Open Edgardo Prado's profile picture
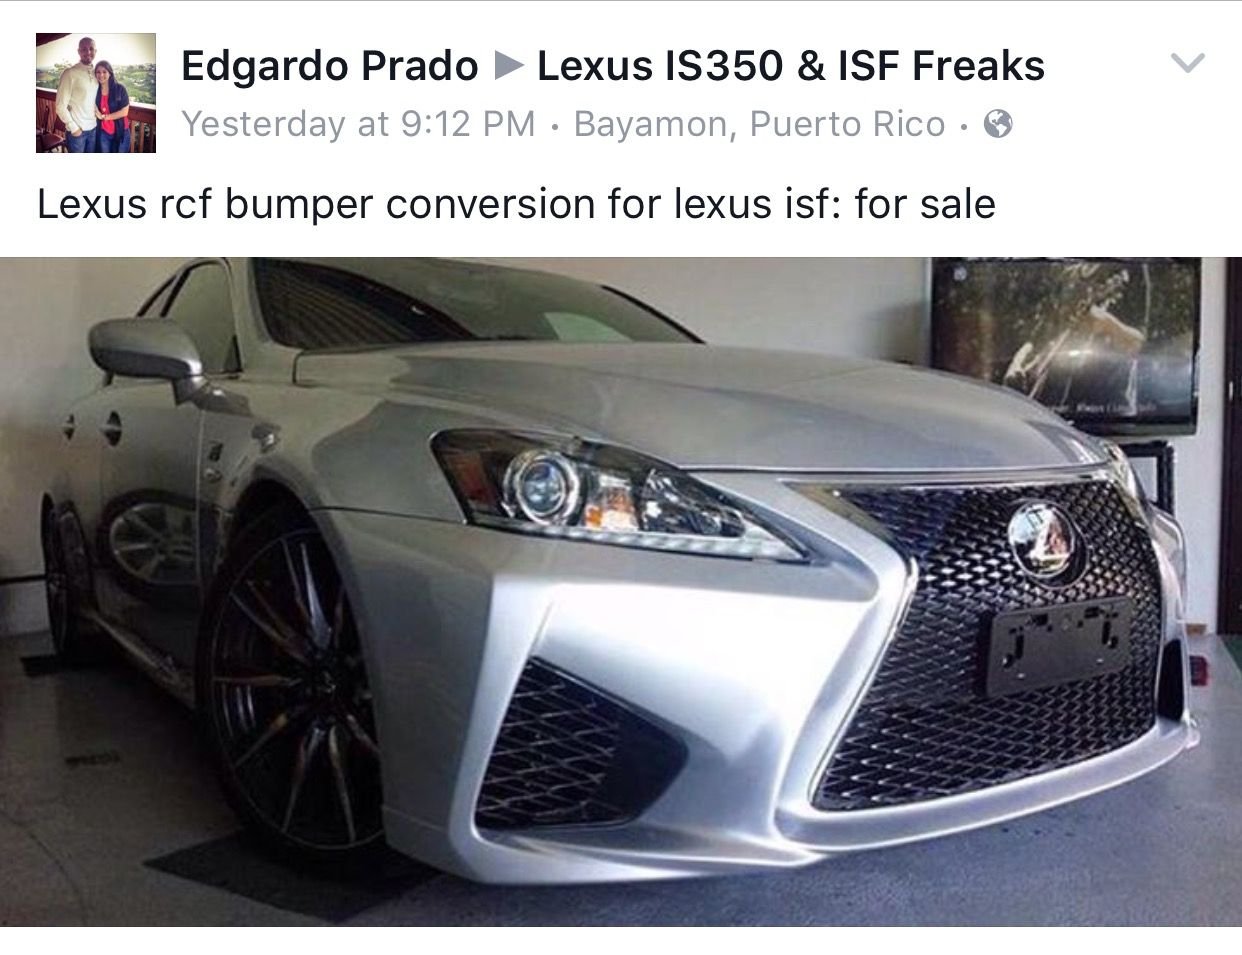The width and height of the screenshot is (1242, 955). click(x=96, y=93)
